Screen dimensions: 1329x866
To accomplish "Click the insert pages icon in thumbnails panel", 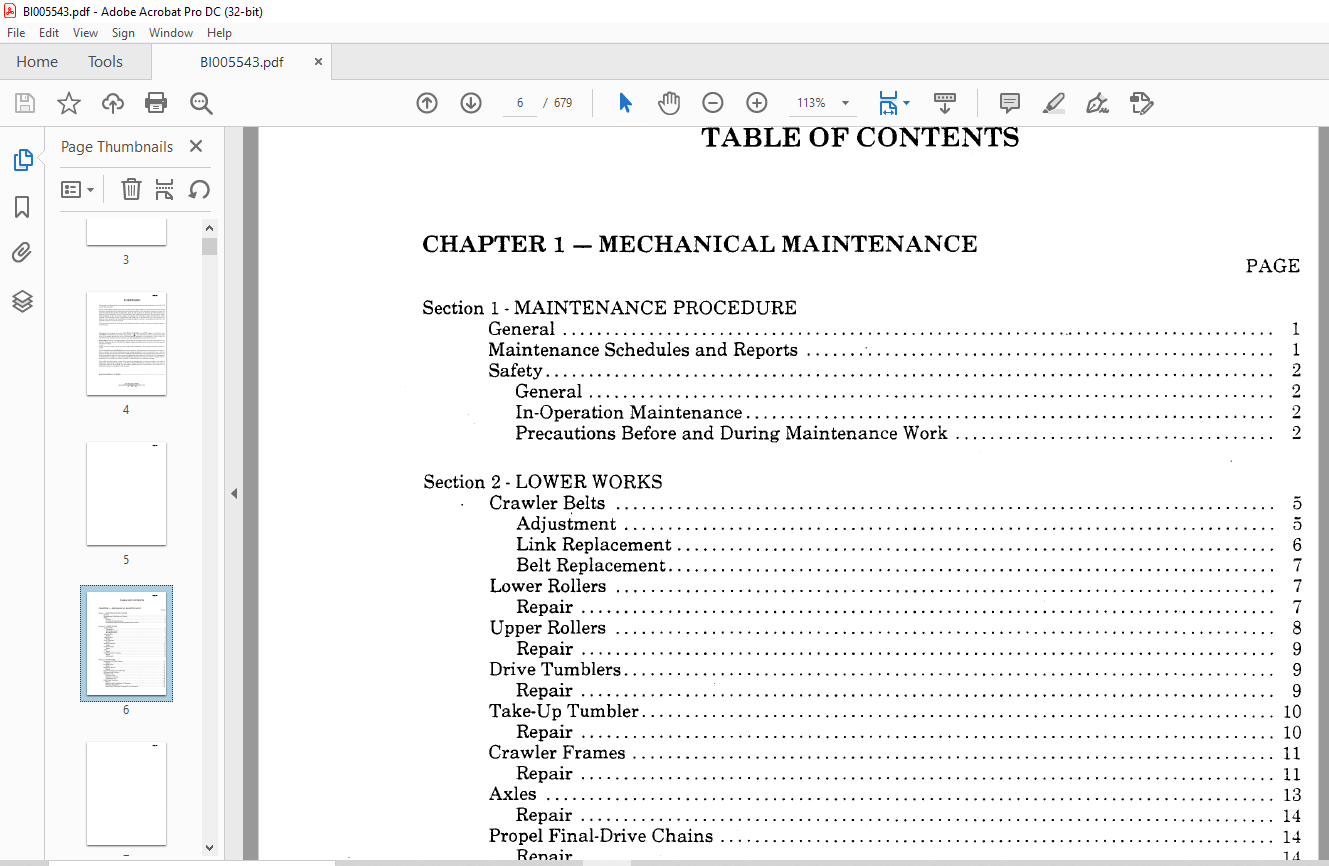I will coord(165,189).
